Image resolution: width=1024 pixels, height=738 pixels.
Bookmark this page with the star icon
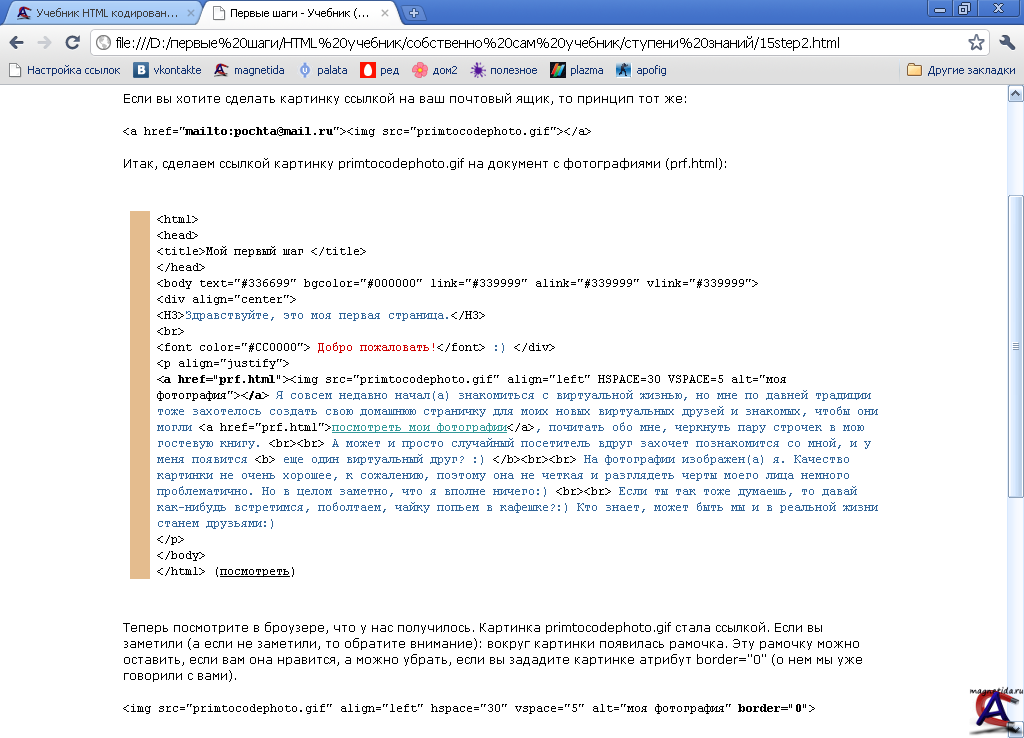[x=976, y=43]
